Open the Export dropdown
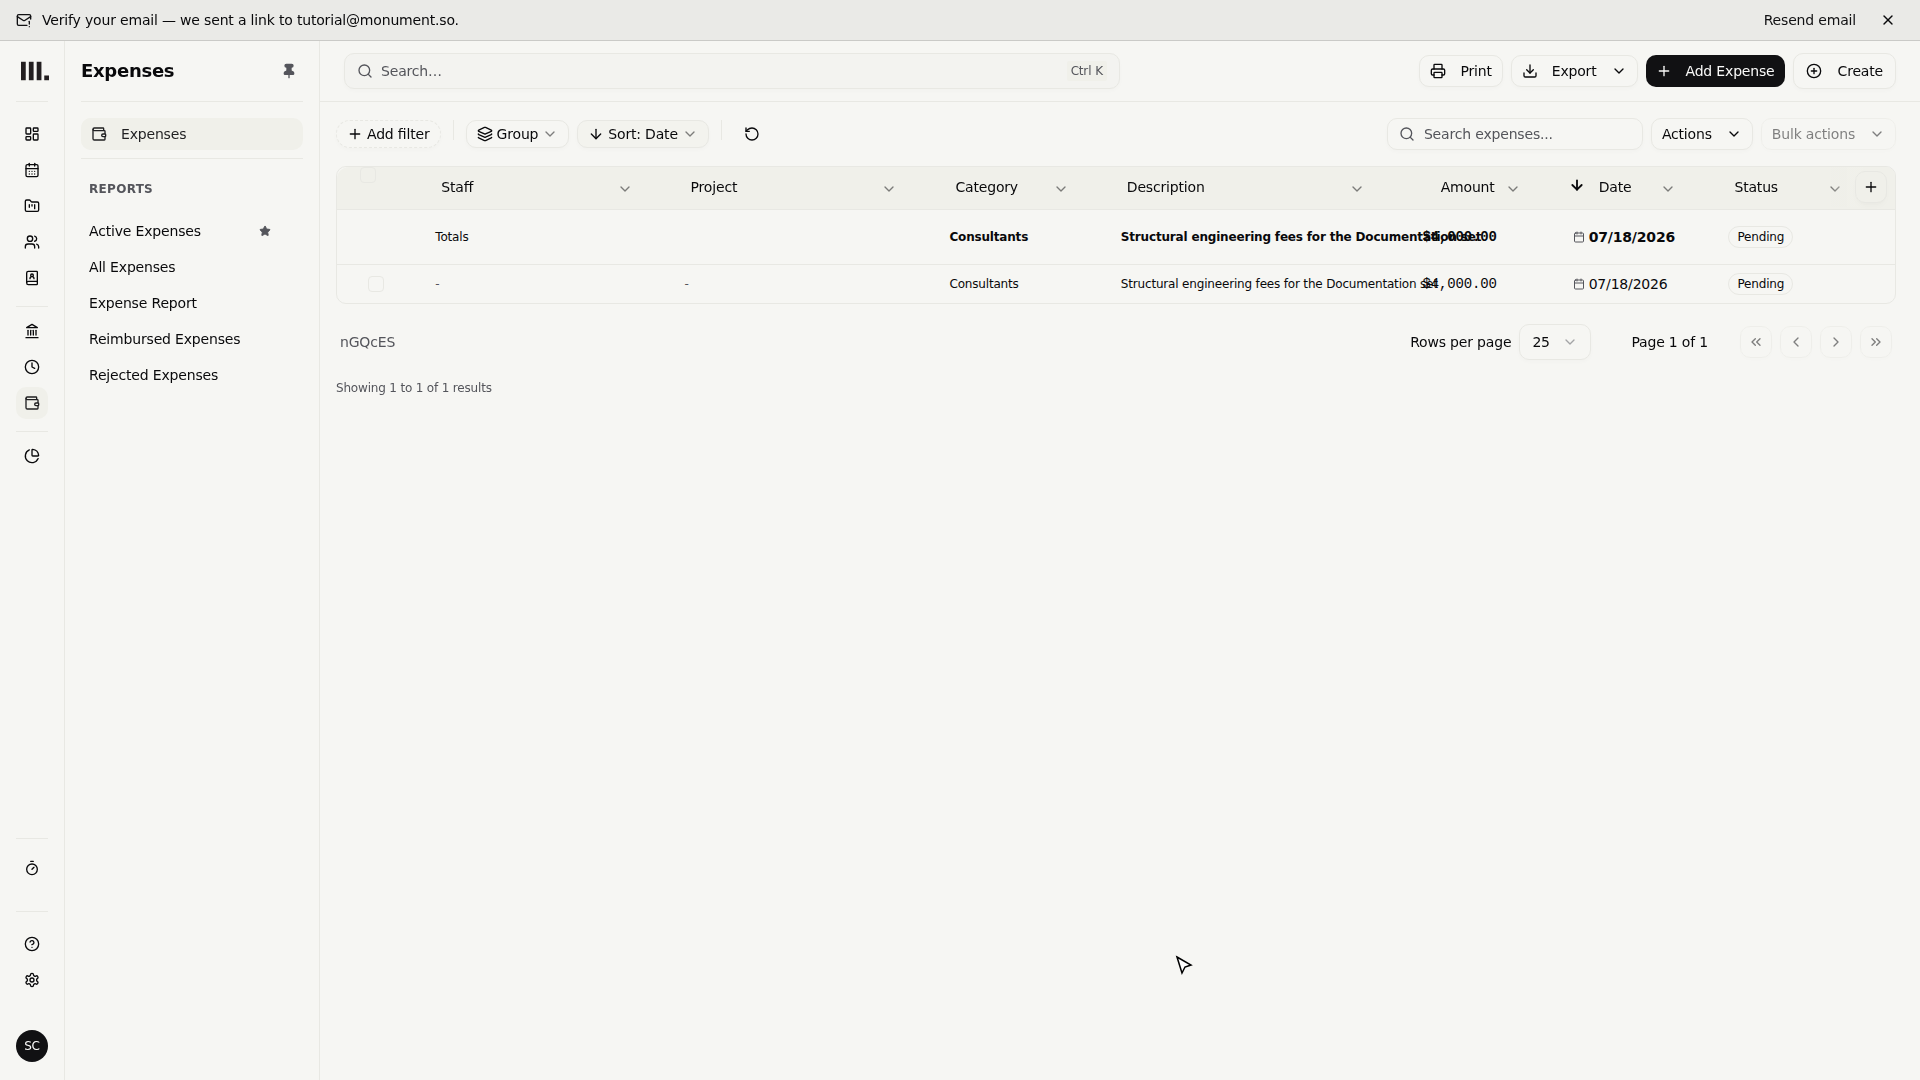This screenshot has width=1920, height=1080. [x=1574, y=71]
